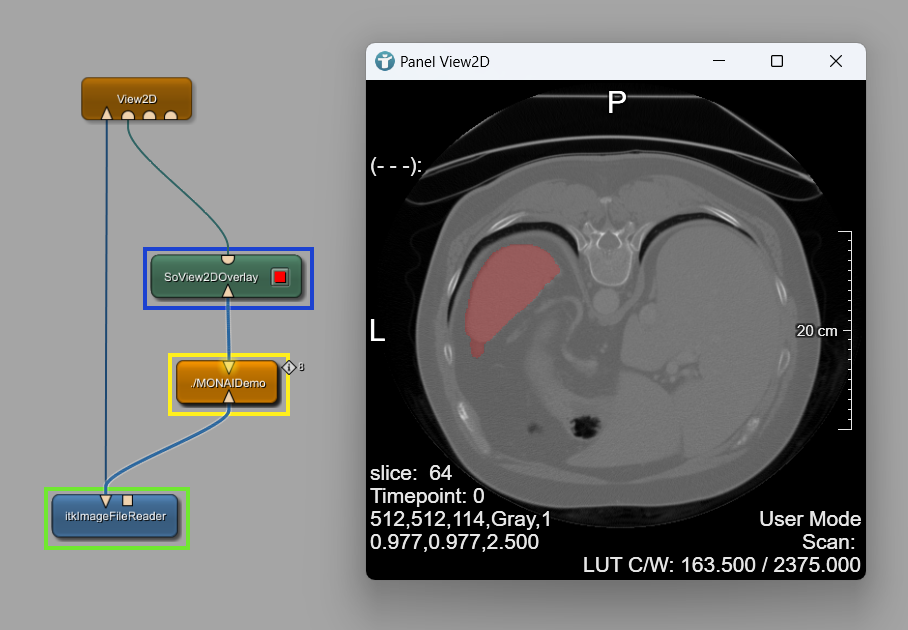The image size is (908, 630).
Task: Click the itkImageFileReader triangle output connector
Action: [106, 500]
